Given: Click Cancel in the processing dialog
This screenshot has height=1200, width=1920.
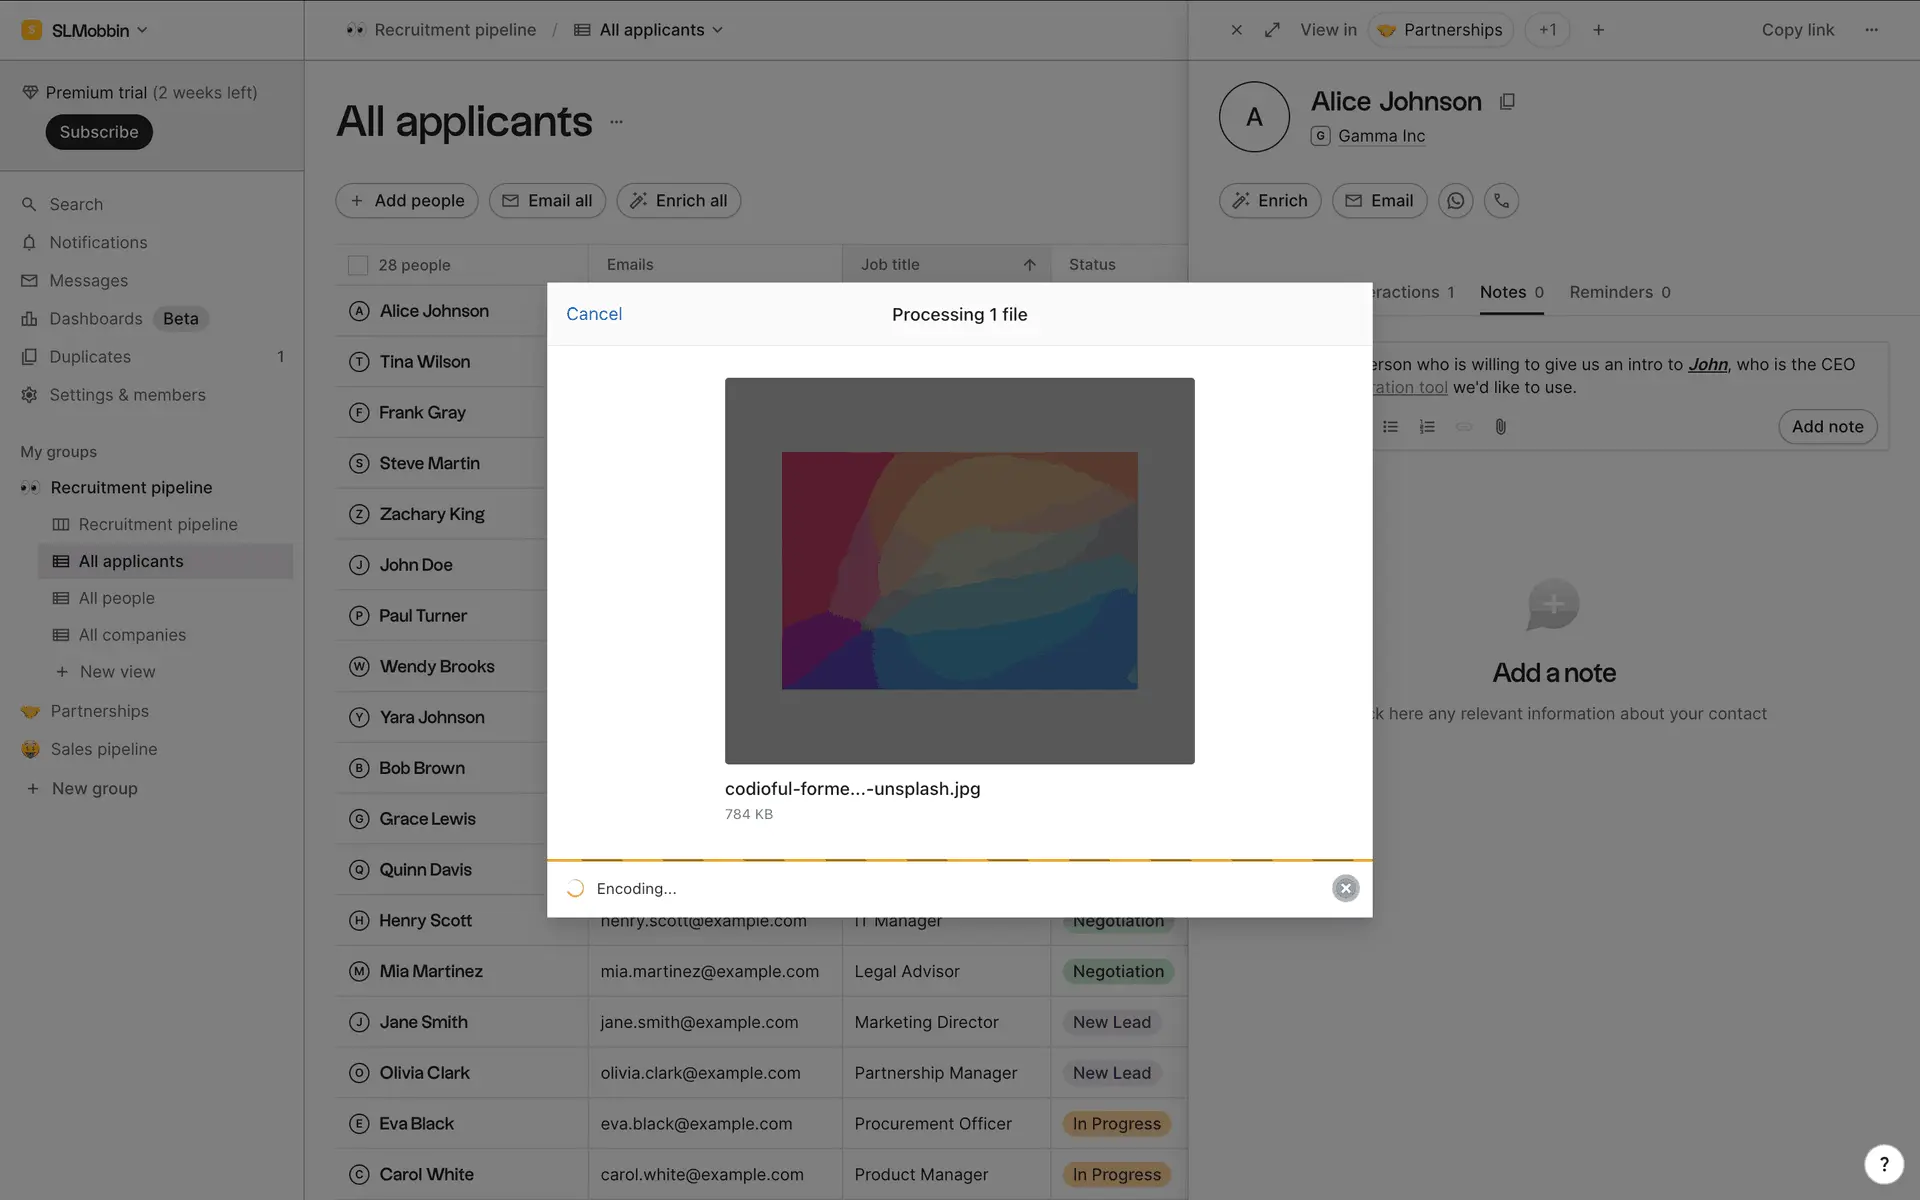Looking at the screenshot, I should 594,314.
